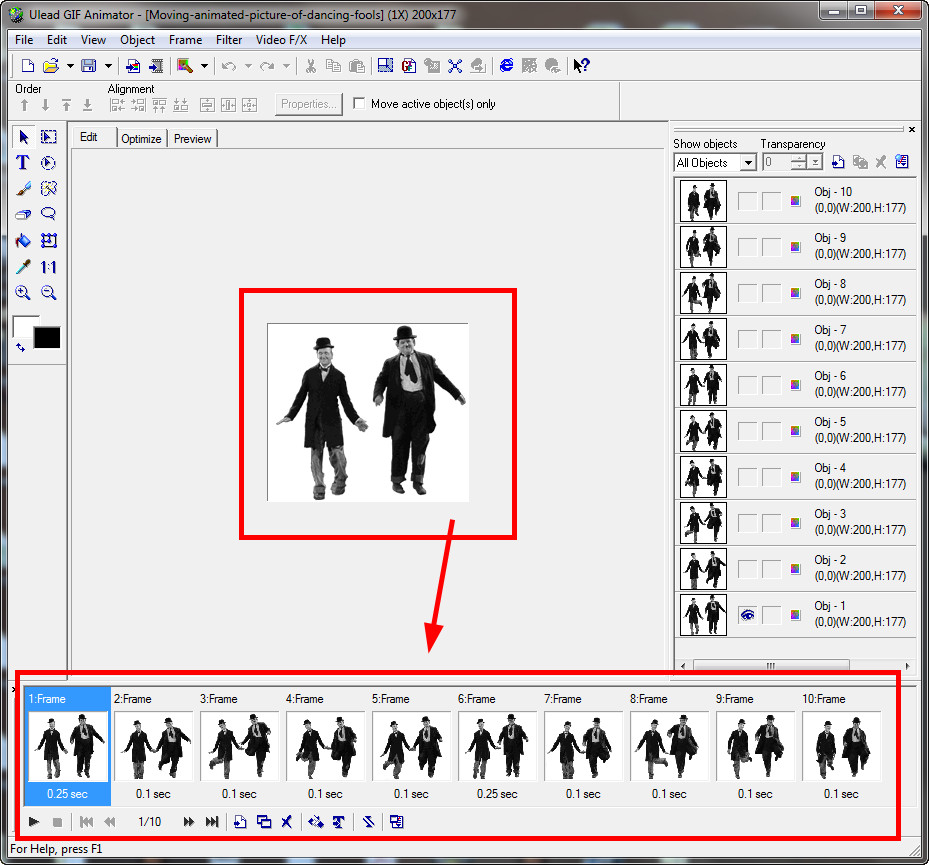
Task: Go to the last frame
Action: [212, 822]
